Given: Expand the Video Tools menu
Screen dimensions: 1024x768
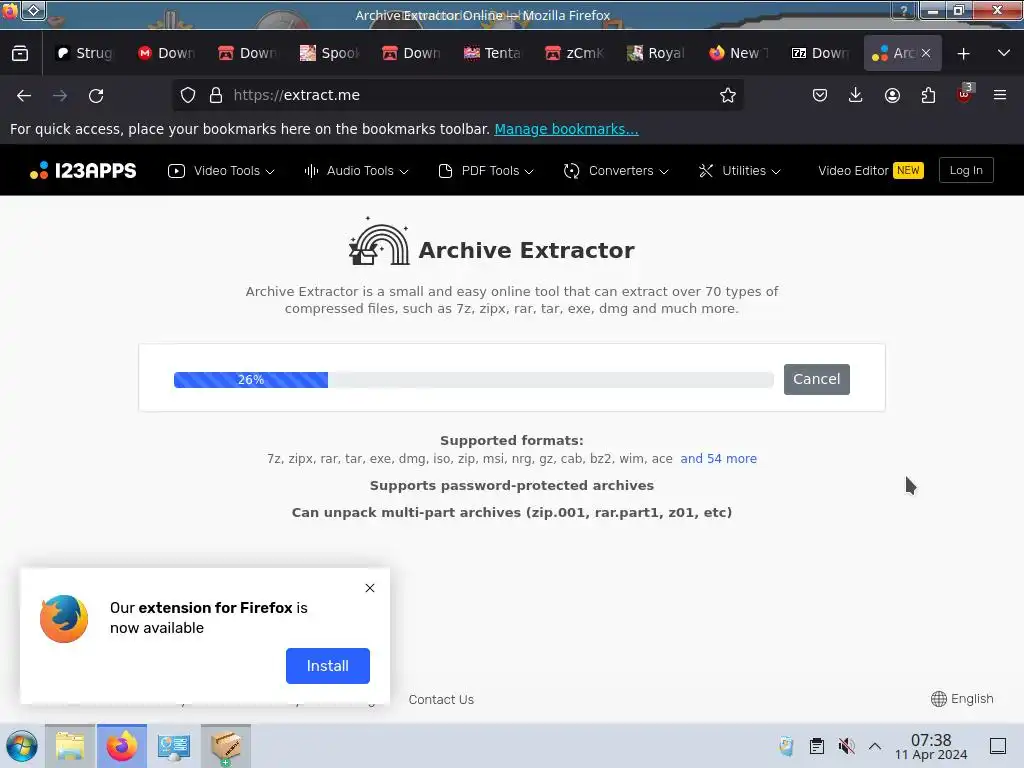Looking at the screenshot, I should coord(221,170).
